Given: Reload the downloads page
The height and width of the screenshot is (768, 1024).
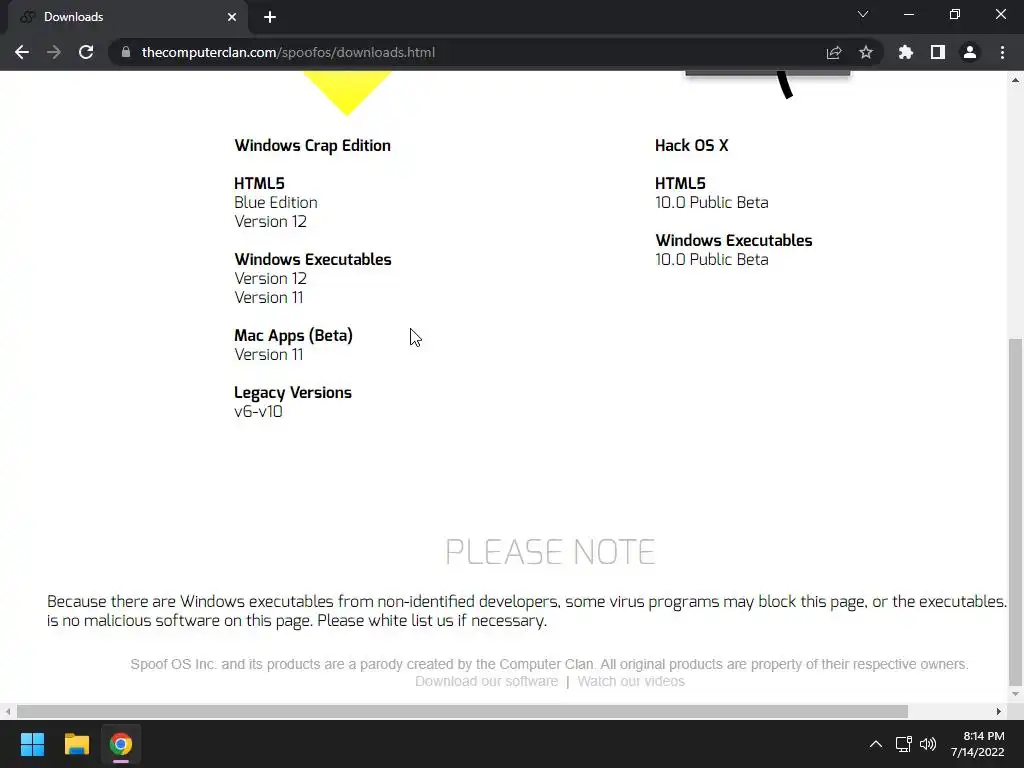Looking at the screenshot, I should 86,52.
